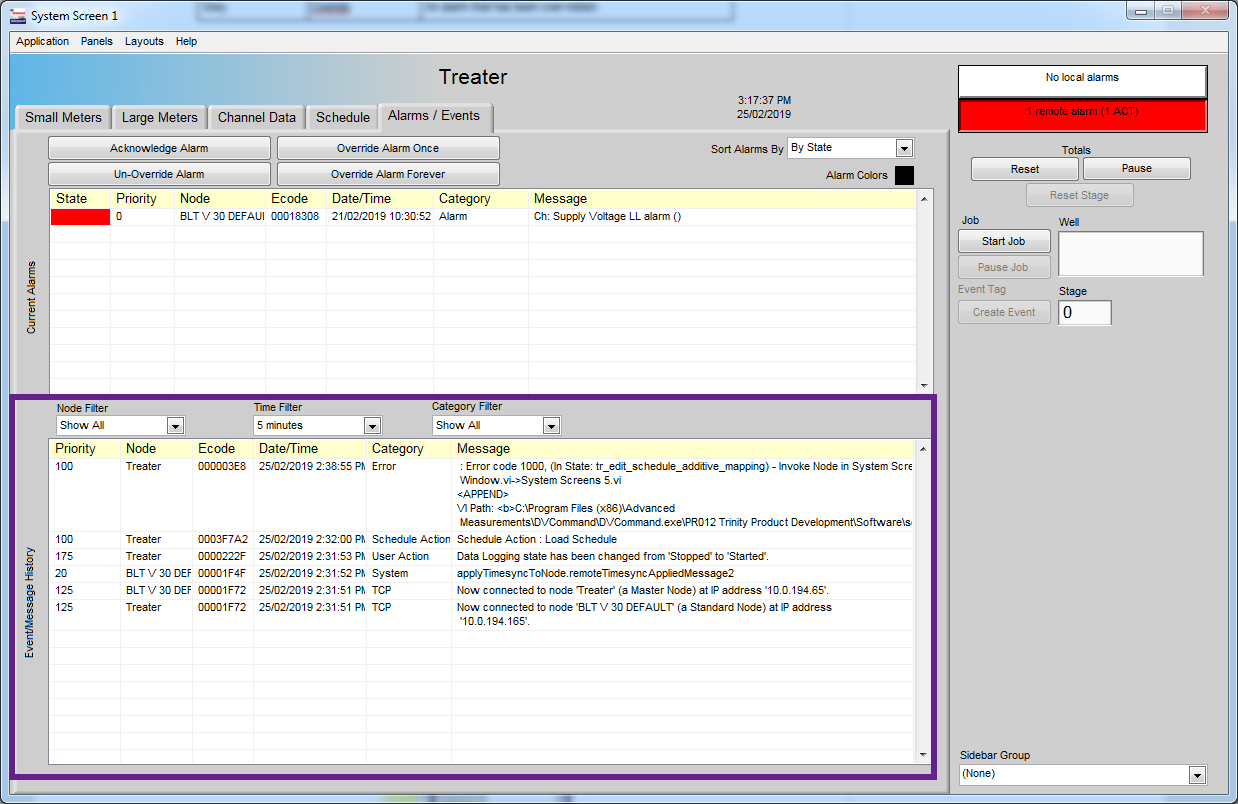Click the Alarm Colors swatch
The image size is (1238, 804).
click(903, 175)
